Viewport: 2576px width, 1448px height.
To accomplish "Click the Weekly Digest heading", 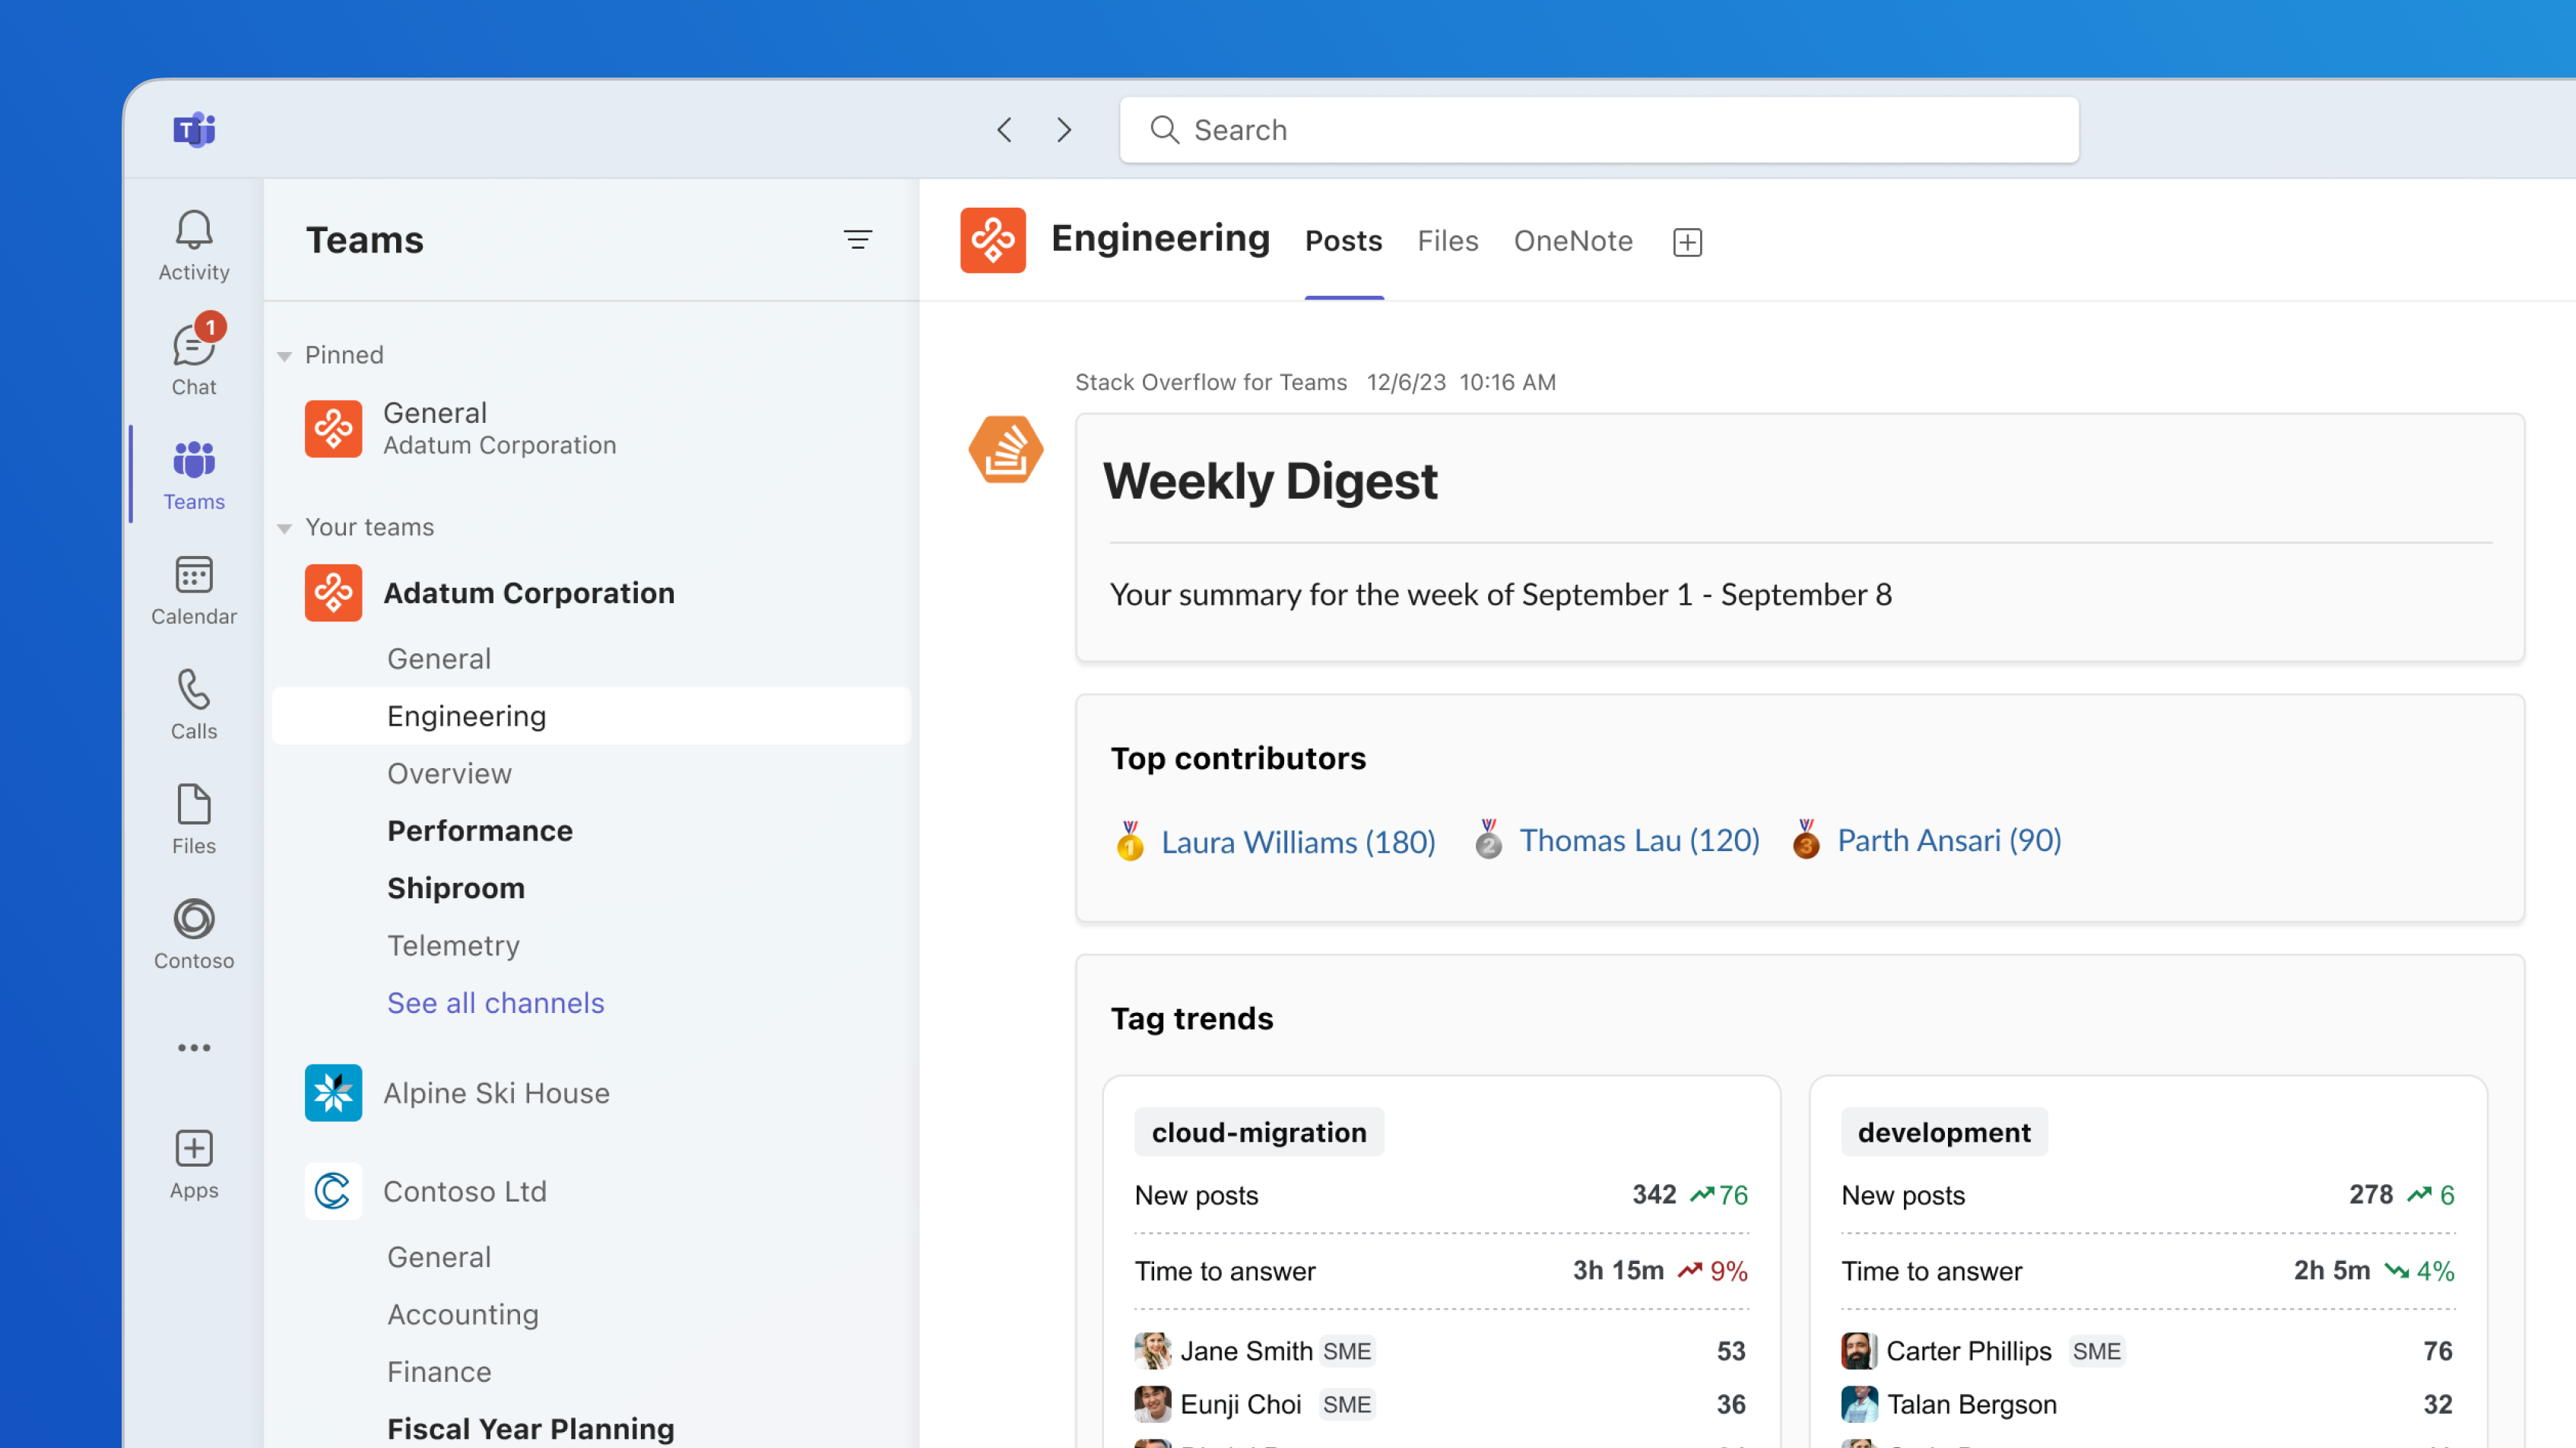I will click(x=1270, y=481).
